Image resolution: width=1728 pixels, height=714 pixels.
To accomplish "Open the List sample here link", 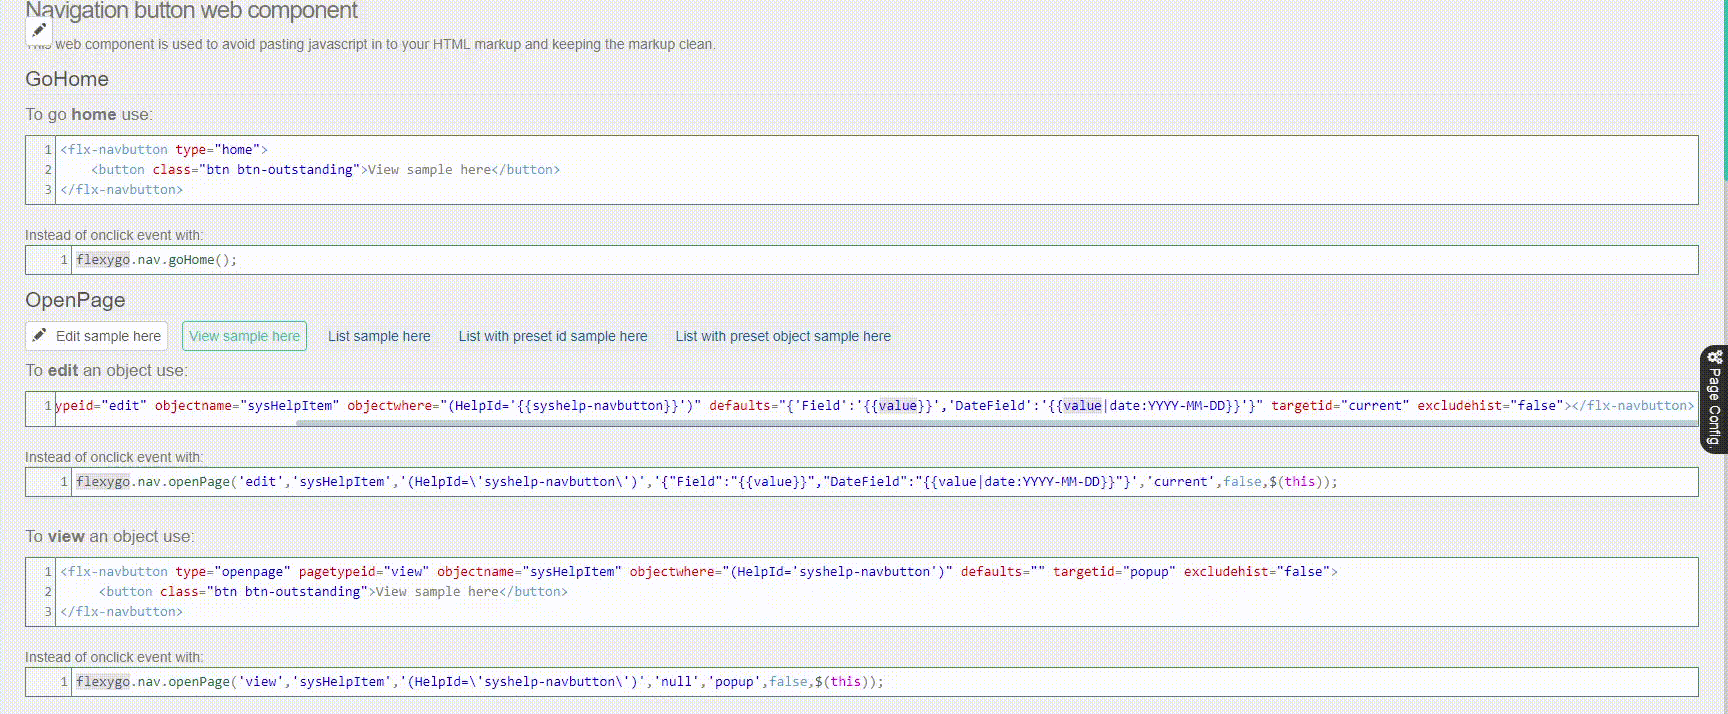I will pos(379,336).
